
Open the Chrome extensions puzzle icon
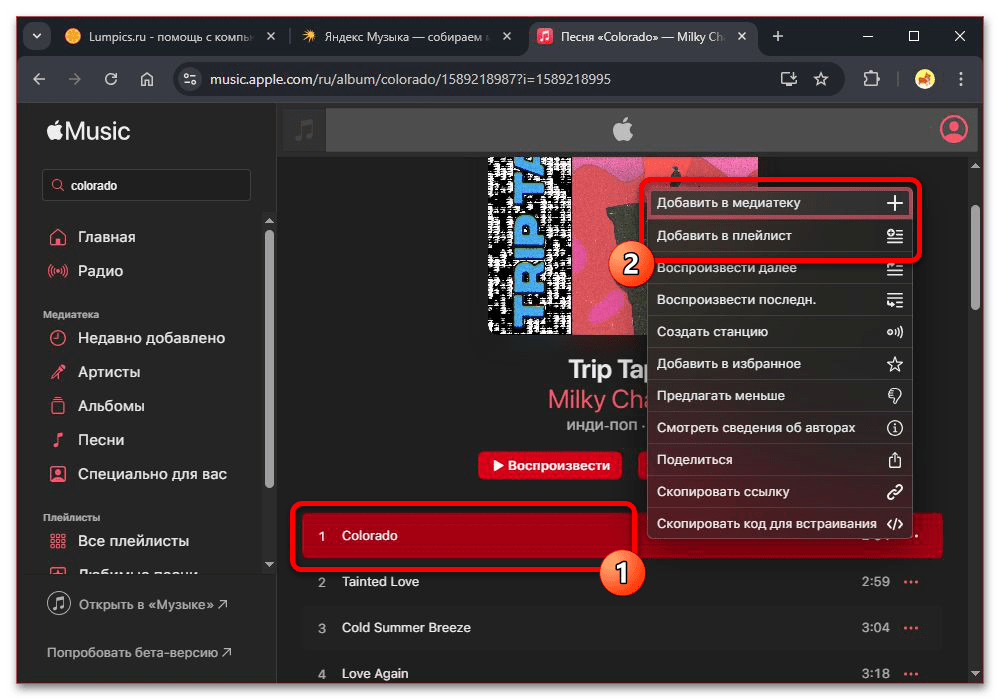tap(871, 78)
